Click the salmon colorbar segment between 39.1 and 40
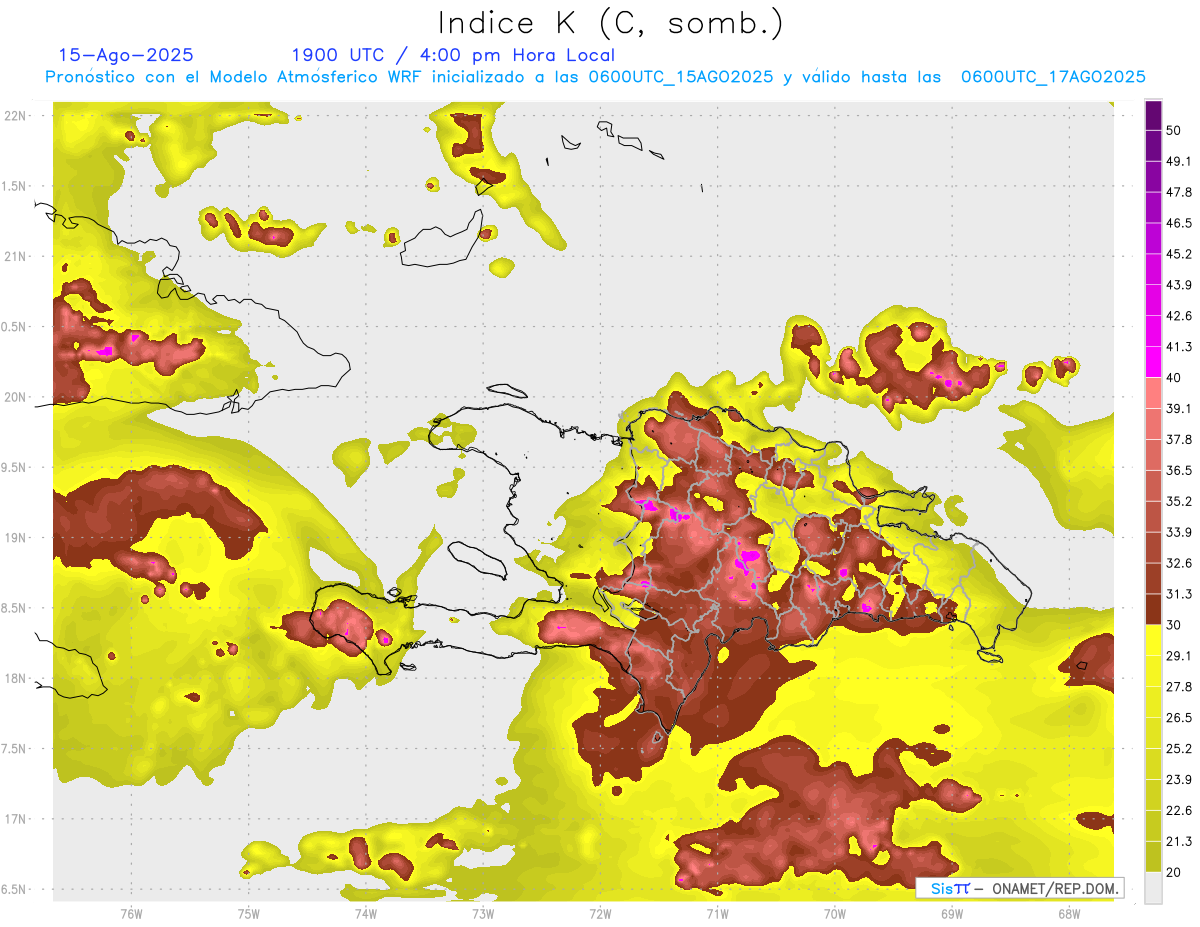1200x927 pixels. [x=1153, y=393]
